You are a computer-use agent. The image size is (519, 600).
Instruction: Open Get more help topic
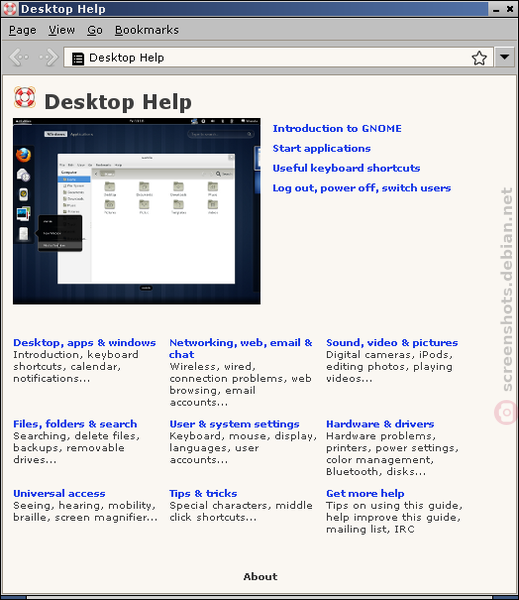tap(365, 494)
